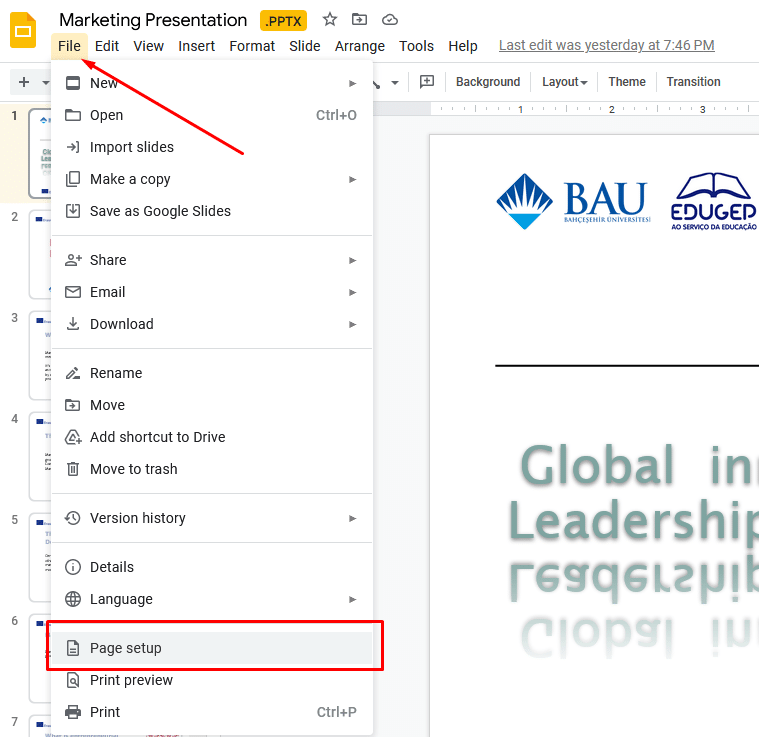Image resolution: width=759 pixels, height=737 pixels.
Task: Click the Transition button
Action: point(693,82)
